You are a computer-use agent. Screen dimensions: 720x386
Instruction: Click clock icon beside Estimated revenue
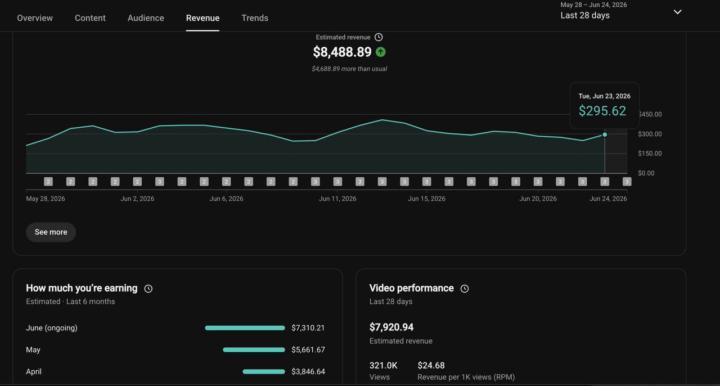click(x=378, y=37)
